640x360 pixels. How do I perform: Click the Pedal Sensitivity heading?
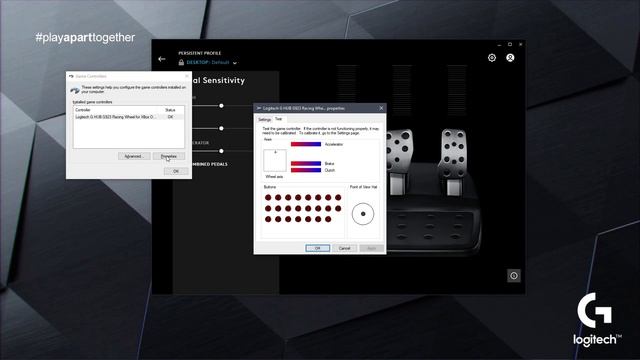(x=218, y=80)
